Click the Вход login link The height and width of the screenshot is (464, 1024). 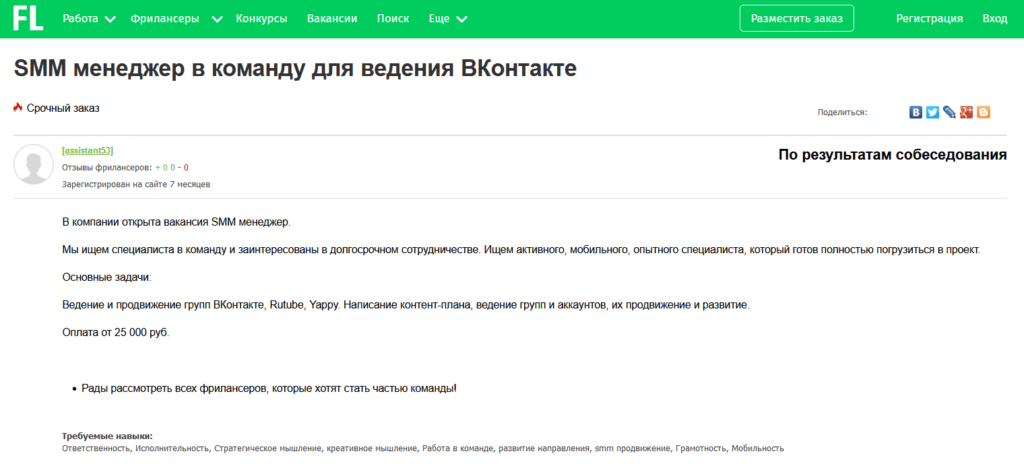[x=994, y=19]
